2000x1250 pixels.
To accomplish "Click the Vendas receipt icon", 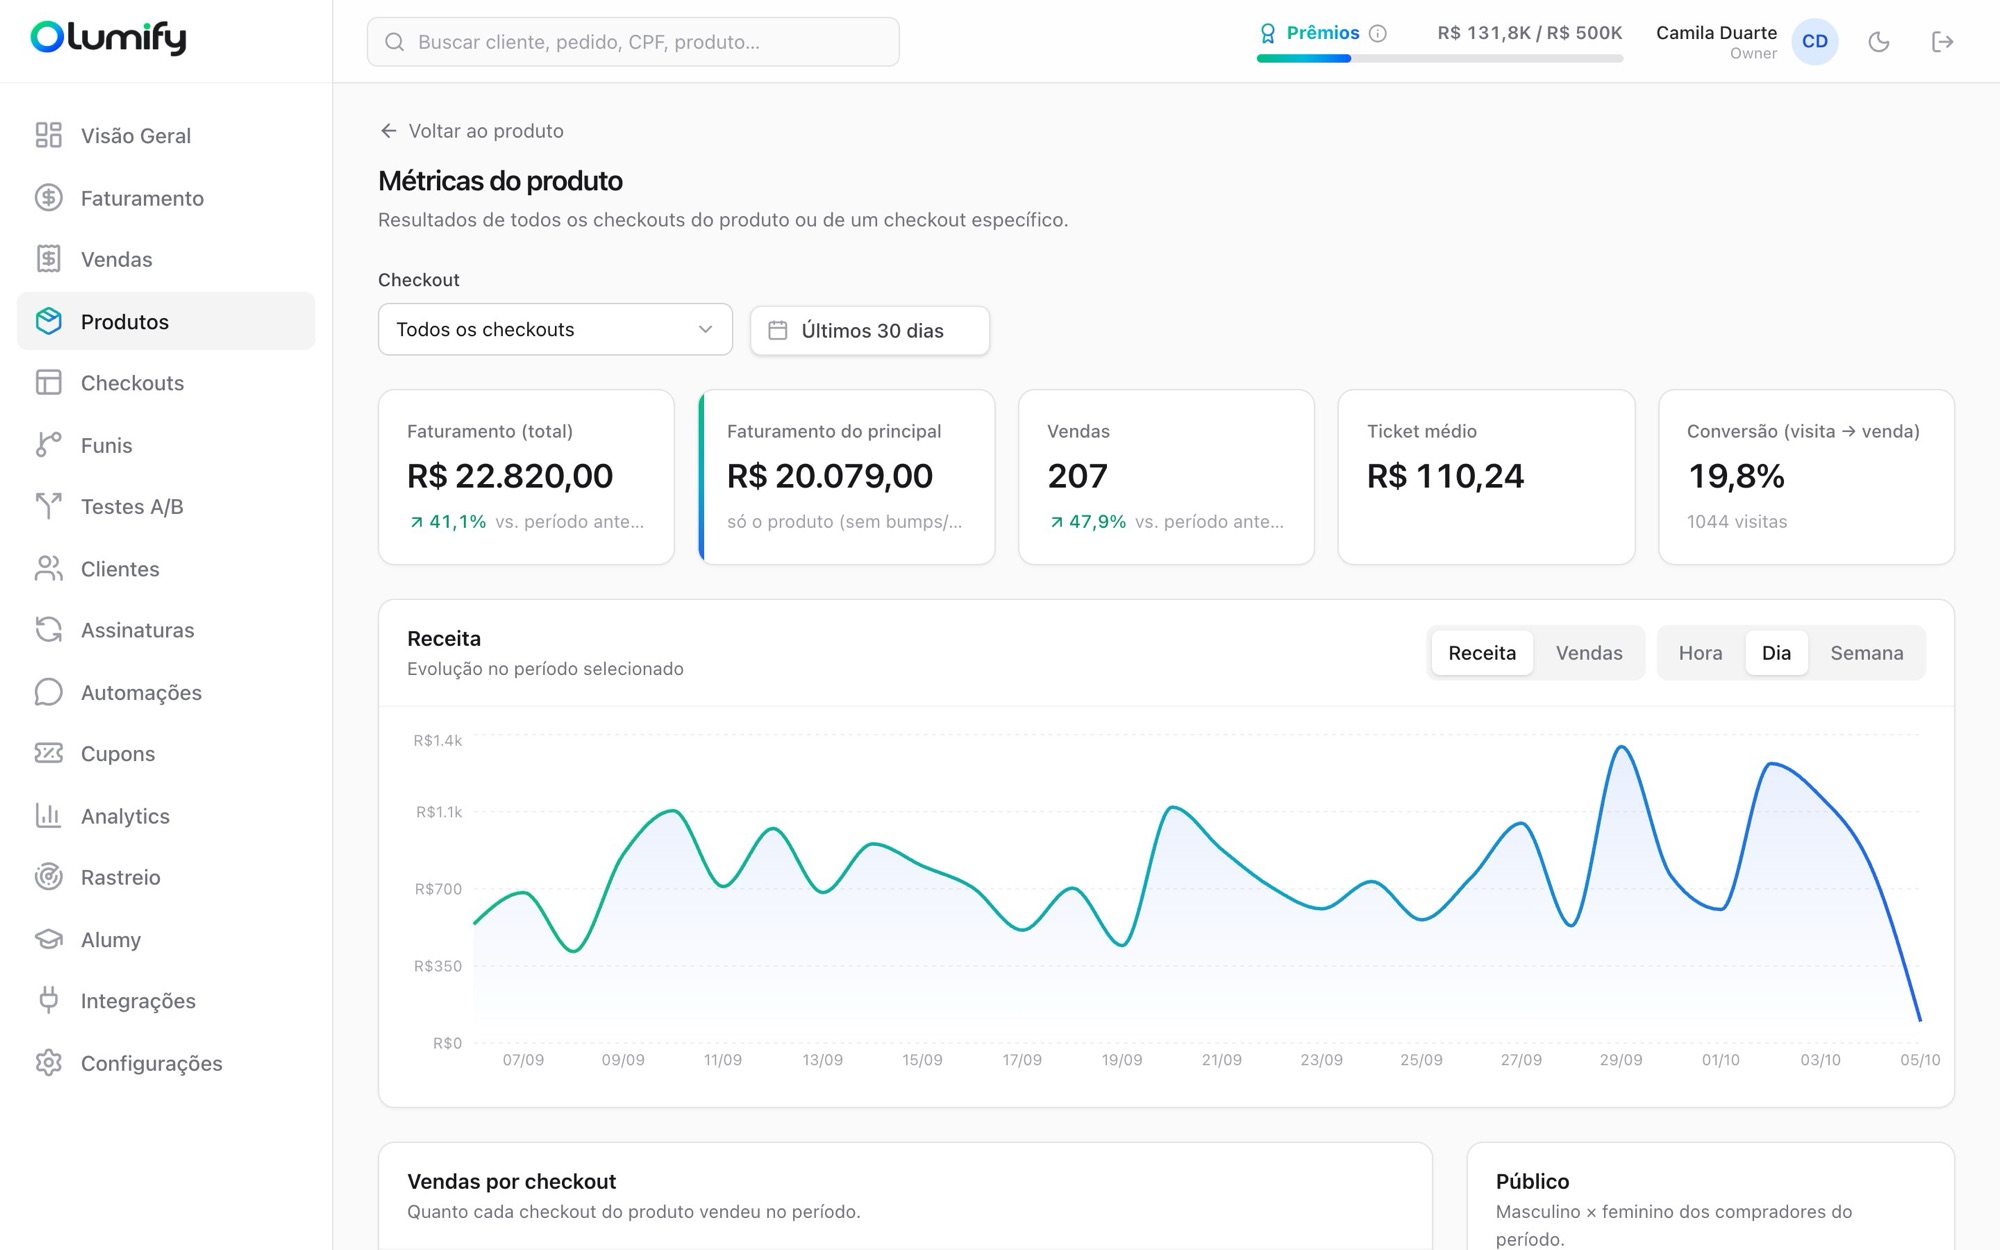I will pyautogui.click(x=48, y=259).
